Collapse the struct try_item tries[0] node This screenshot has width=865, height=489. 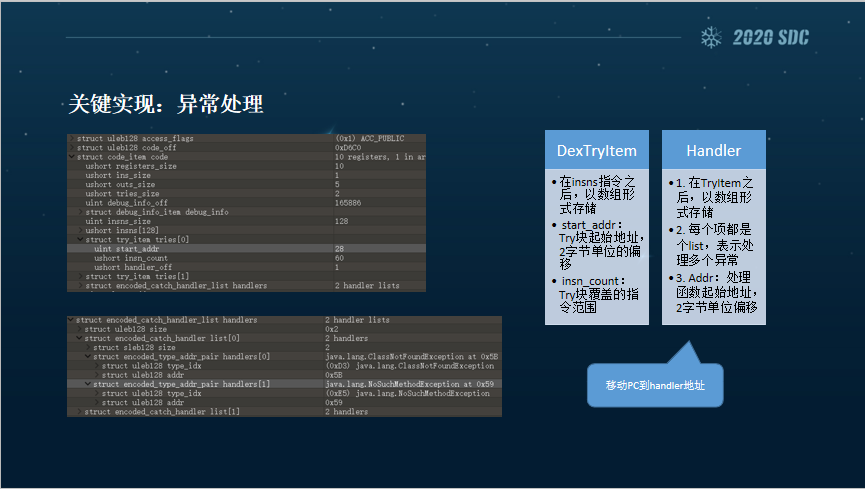(x=81, y=239)
